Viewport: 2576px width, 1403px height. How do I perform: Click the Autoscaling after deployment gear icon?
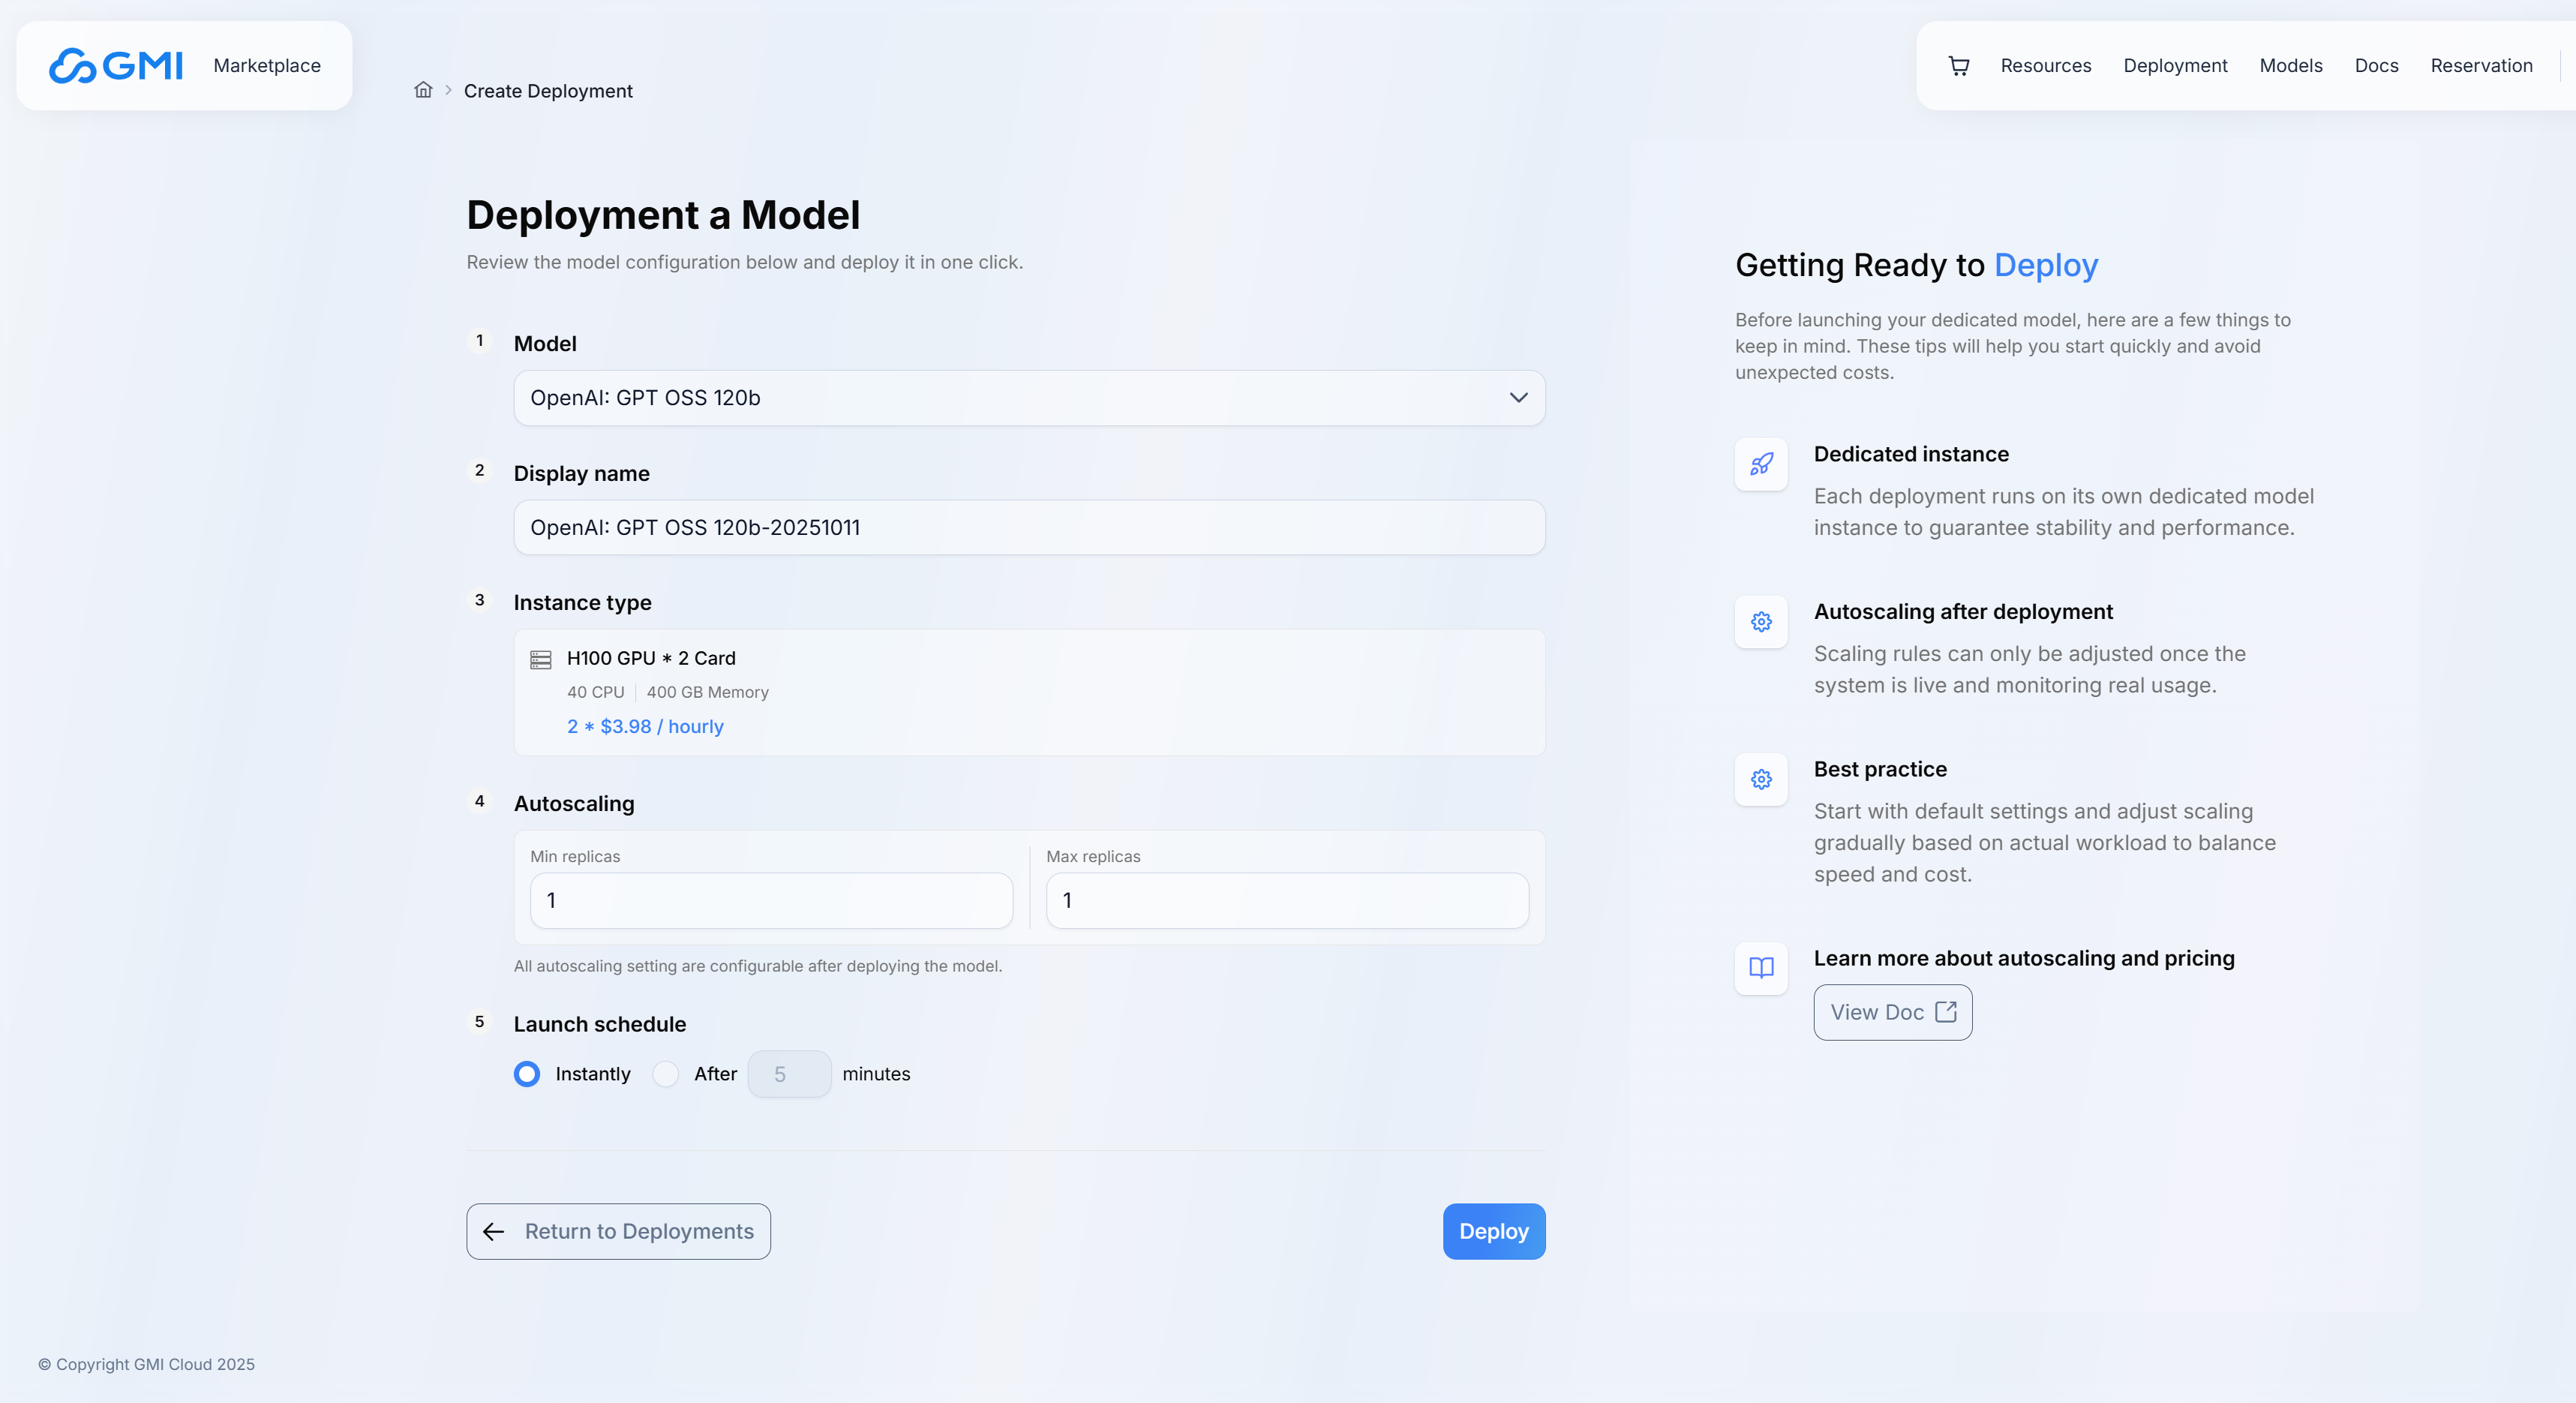tap(1761, 622)
